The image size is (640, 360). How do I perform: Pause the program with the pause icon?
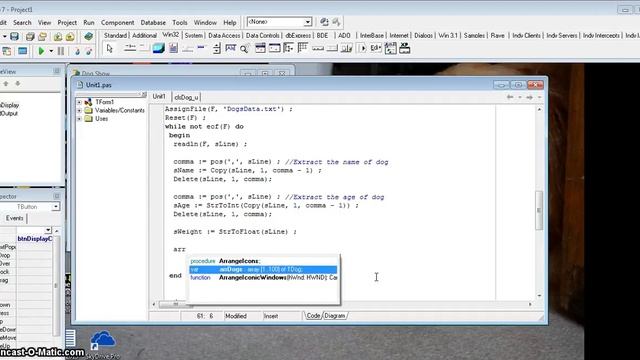click(x=61, y=51)
